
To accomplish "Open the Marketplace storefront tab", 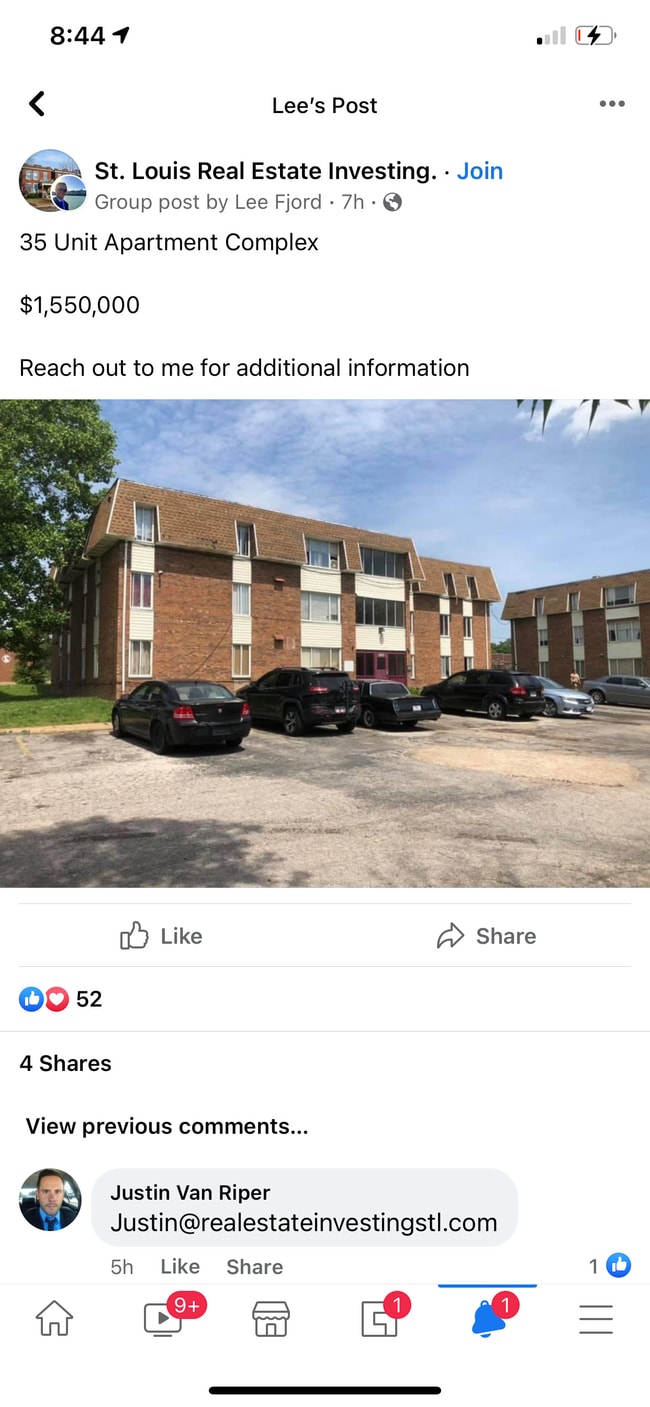I will pyautogui.click(x=270, y=1319).
